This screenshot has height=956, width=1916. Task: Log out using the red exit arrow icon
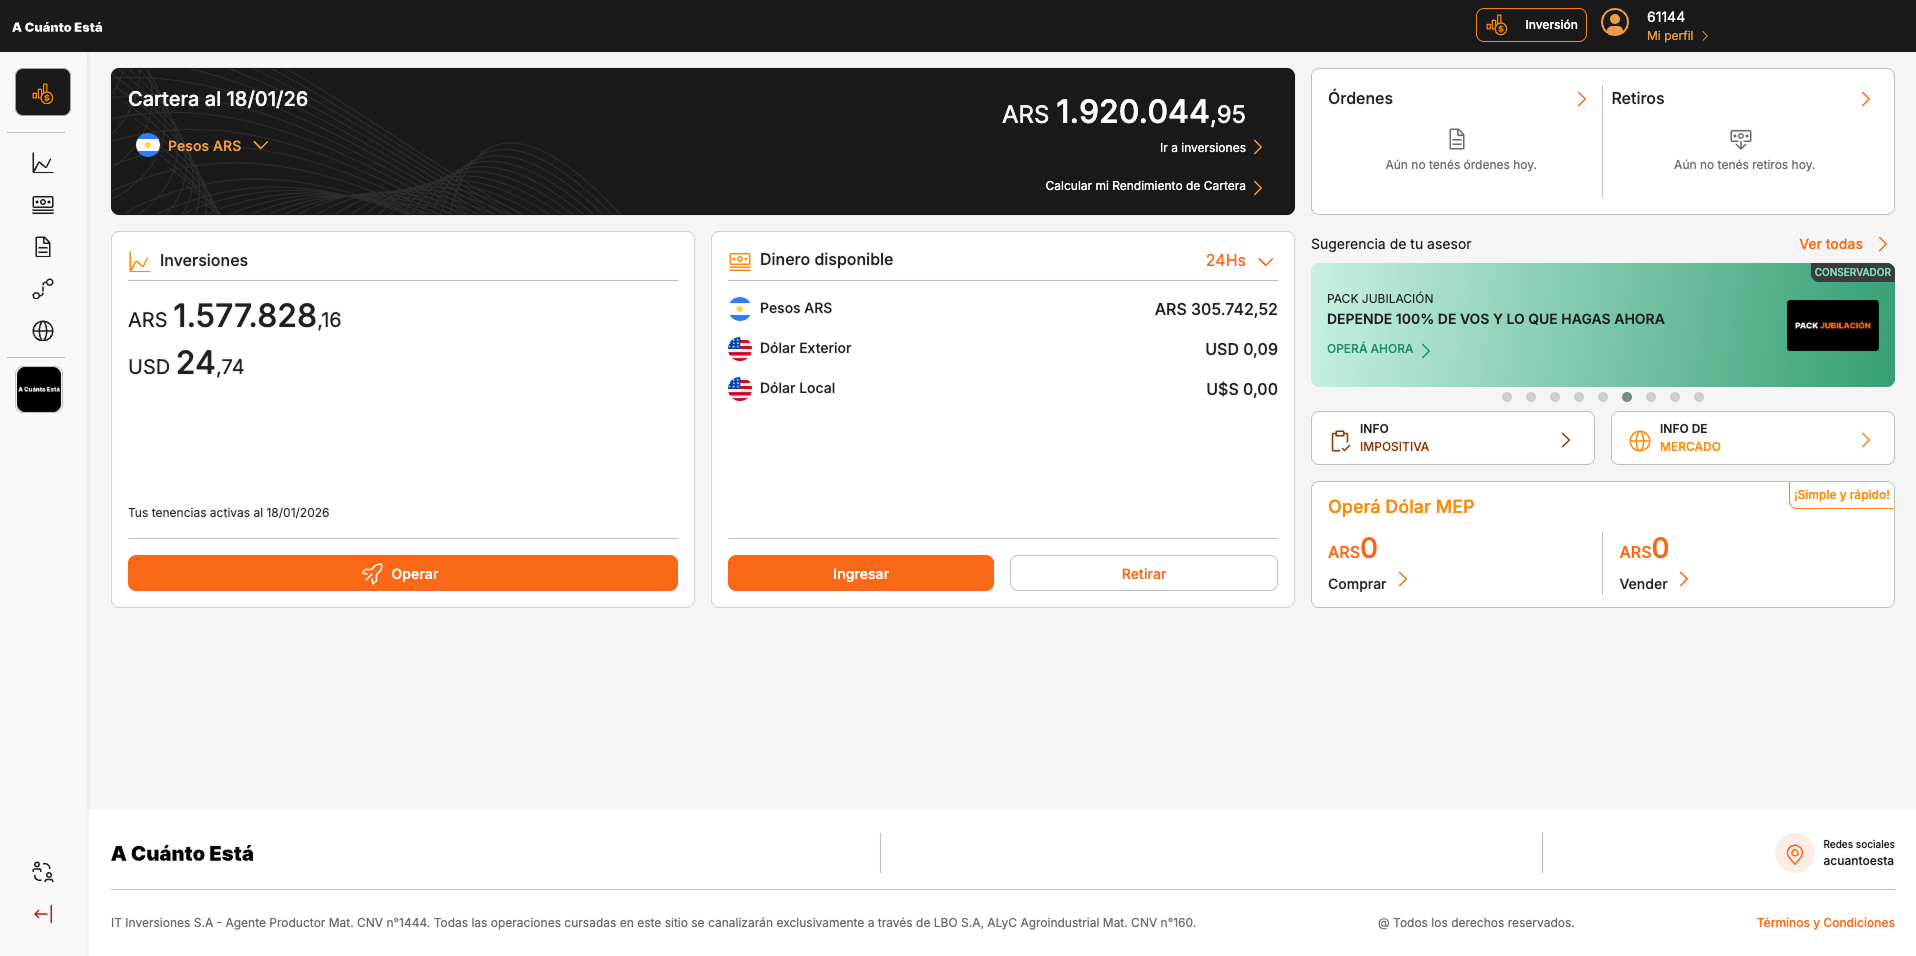[x=42, y=913]
